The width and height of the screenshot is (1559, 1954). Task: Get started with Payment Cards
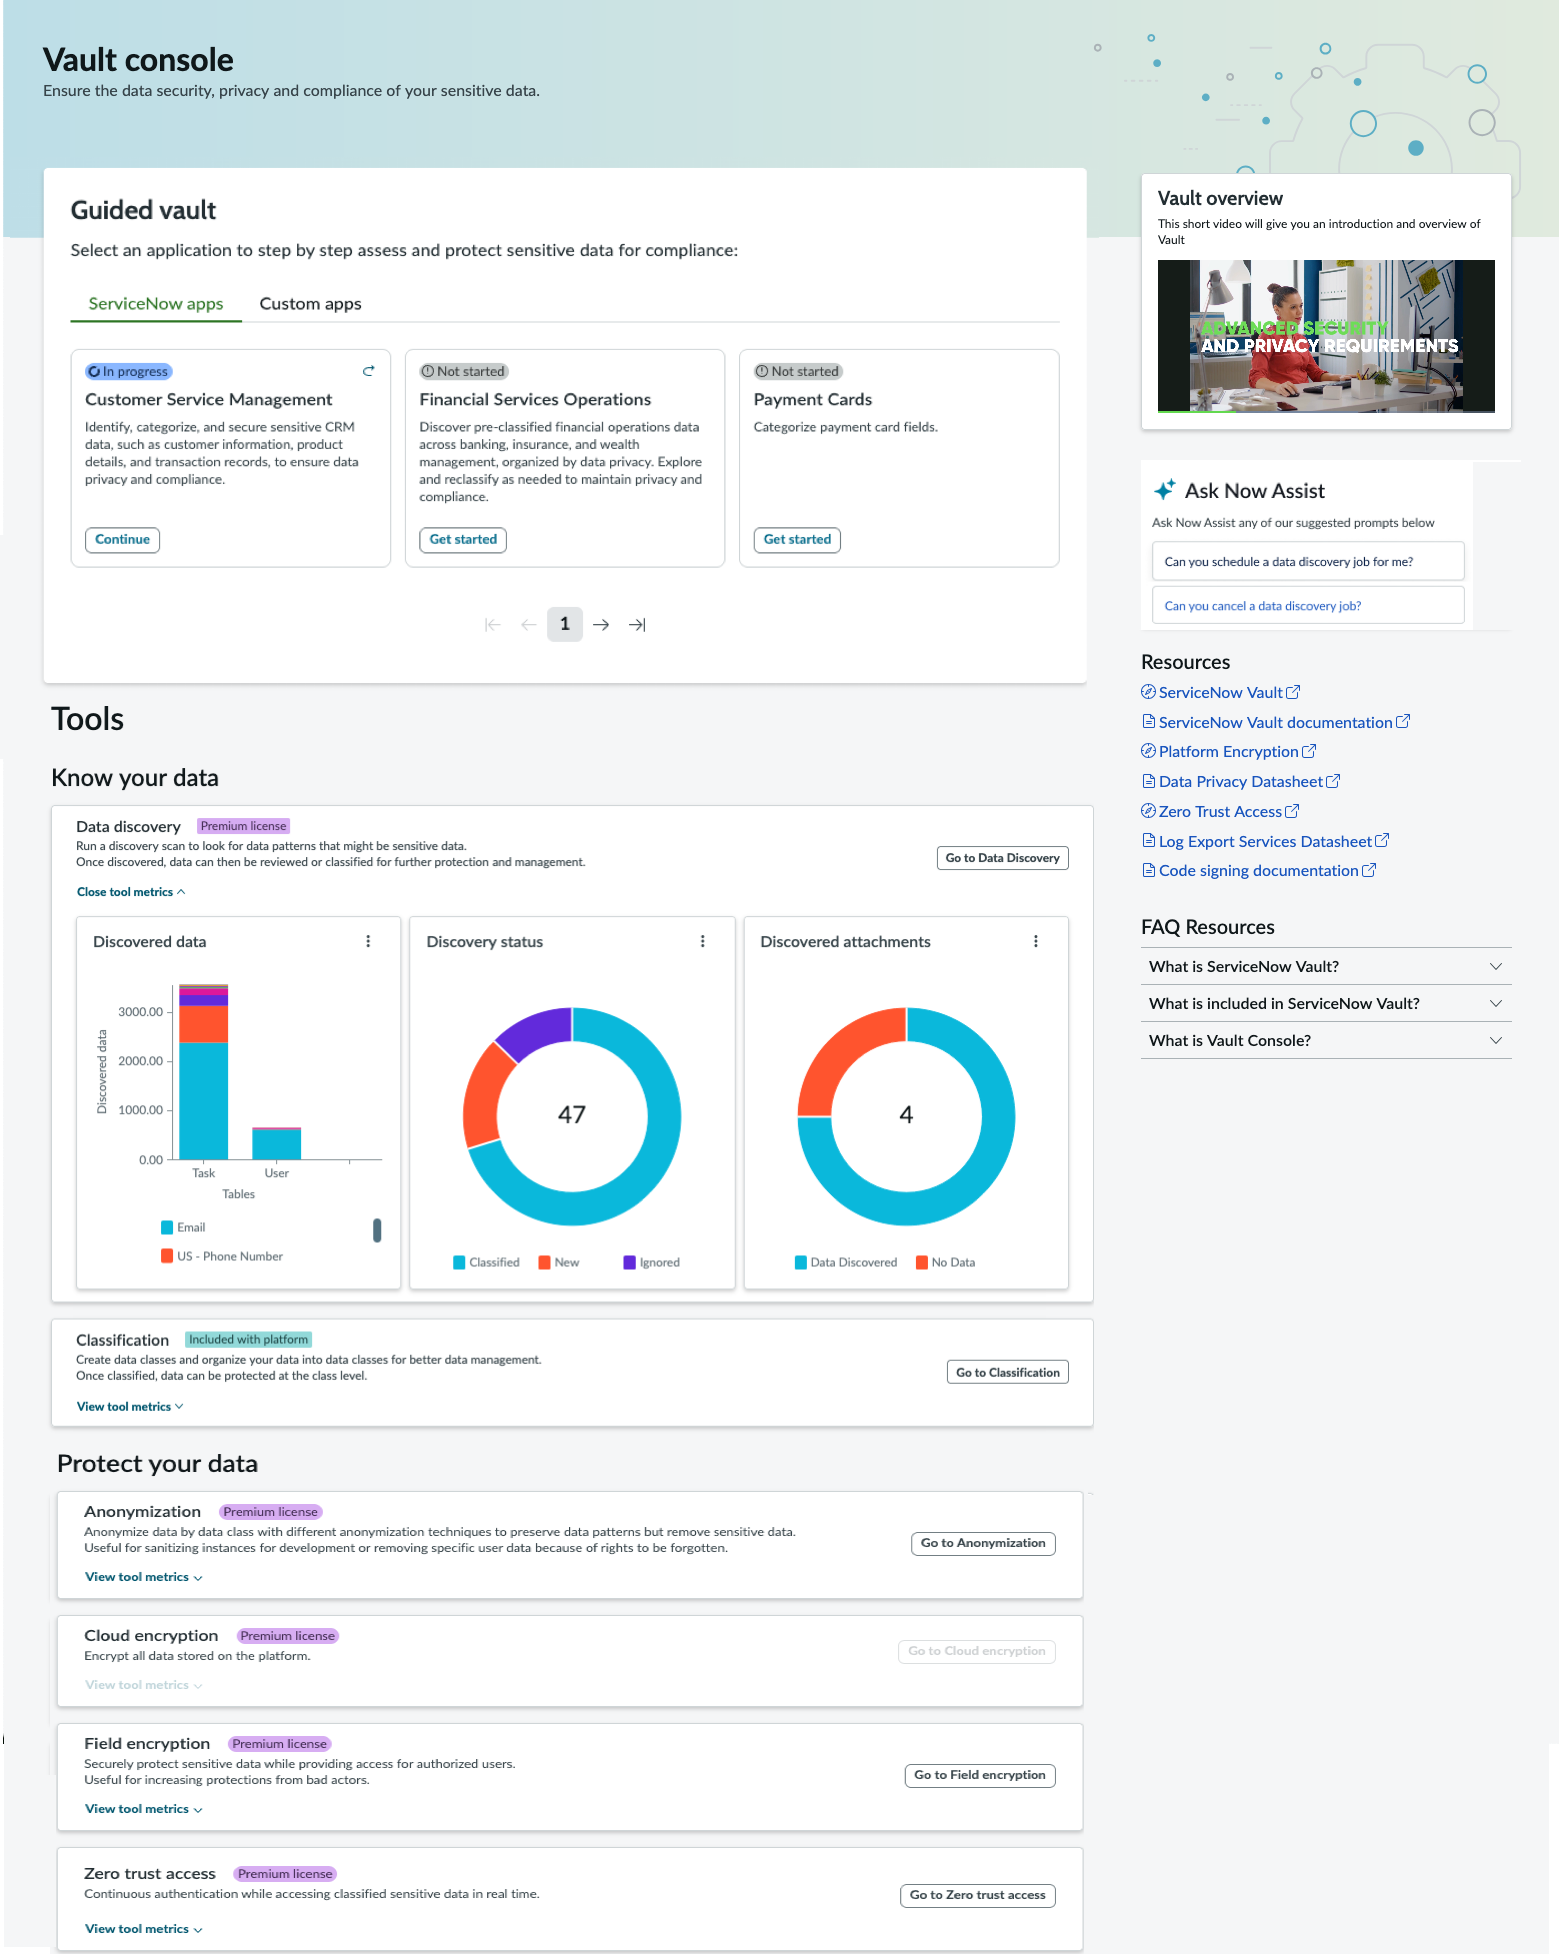point(797,539)
